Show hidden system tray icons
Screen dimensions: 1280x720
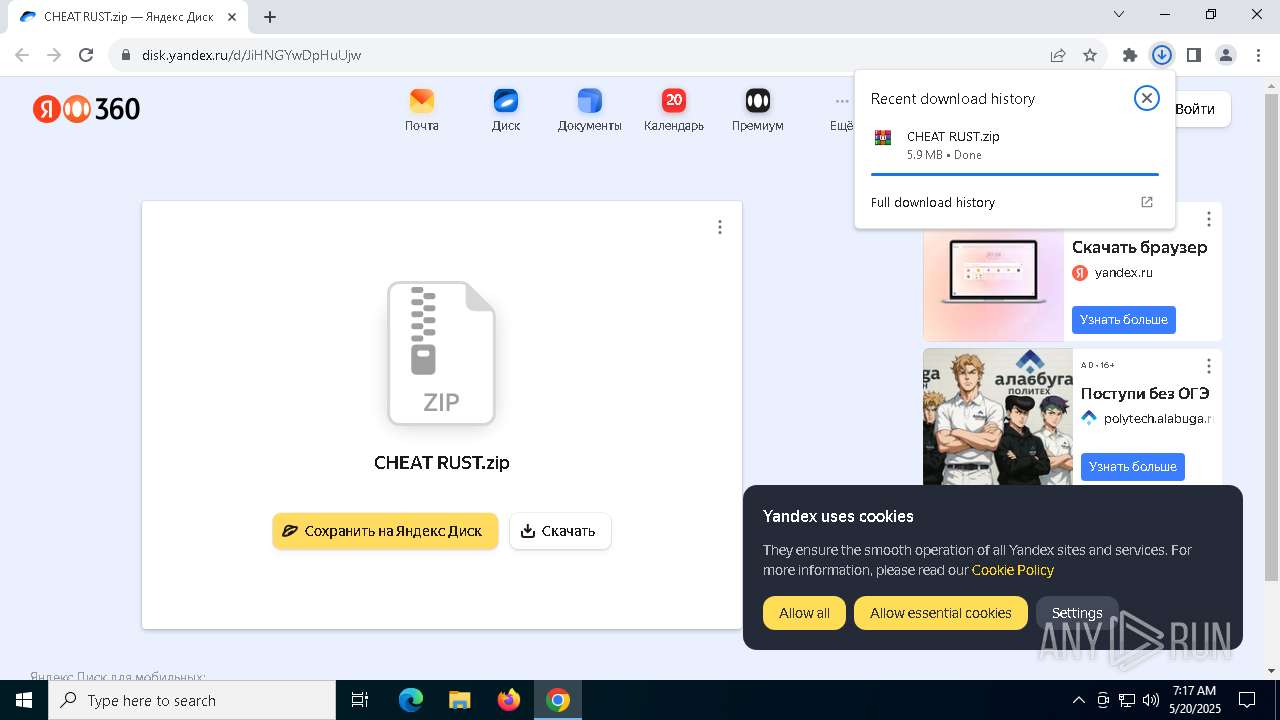(x=1078, y=700)
